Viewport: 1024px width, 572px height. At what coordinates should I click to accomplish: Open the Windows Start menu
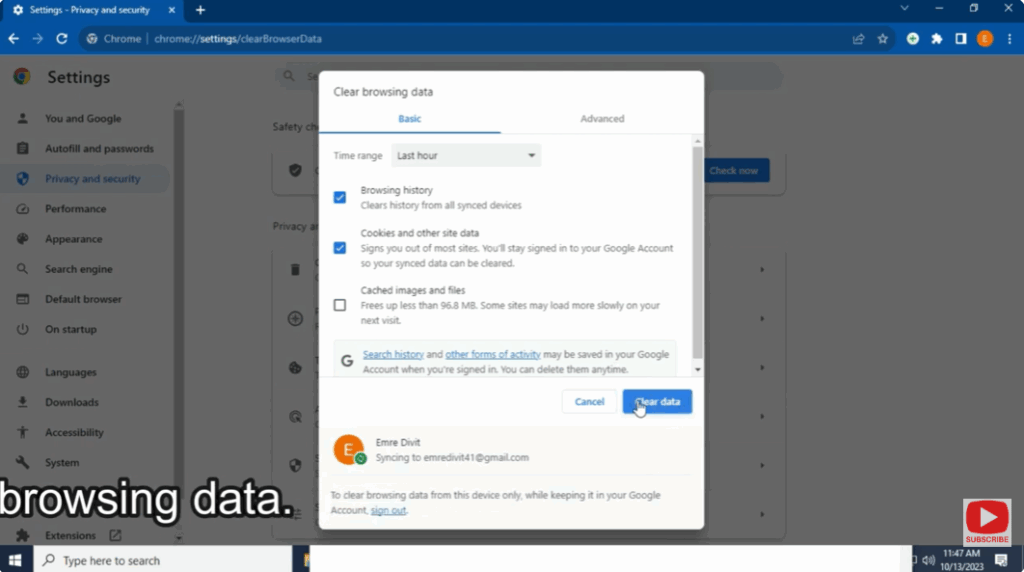click(x=15, y=560)
